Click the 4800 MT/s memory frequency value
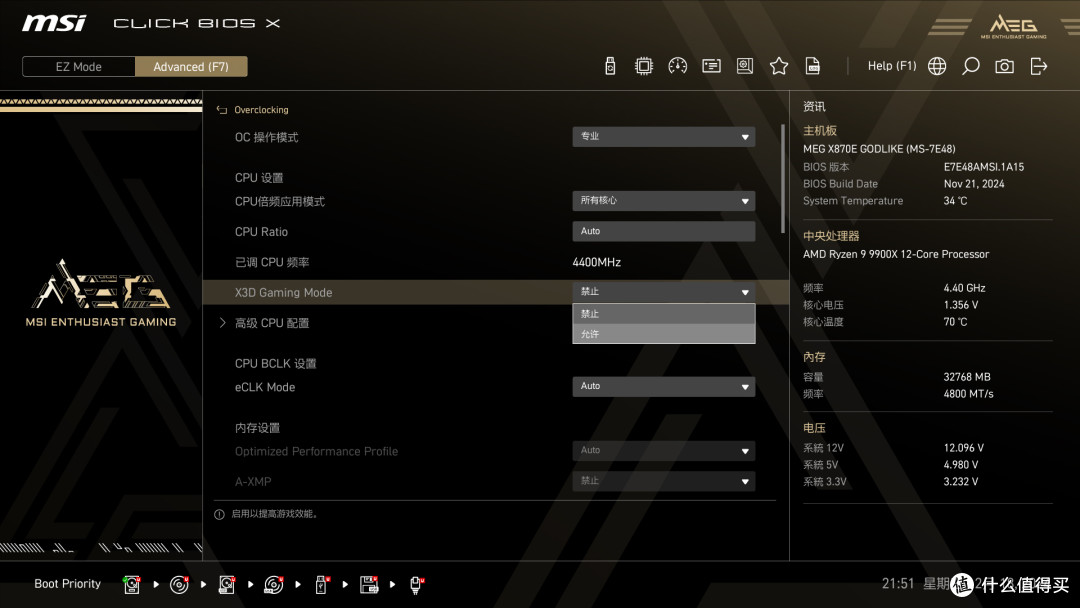 [x=968, y=394]
